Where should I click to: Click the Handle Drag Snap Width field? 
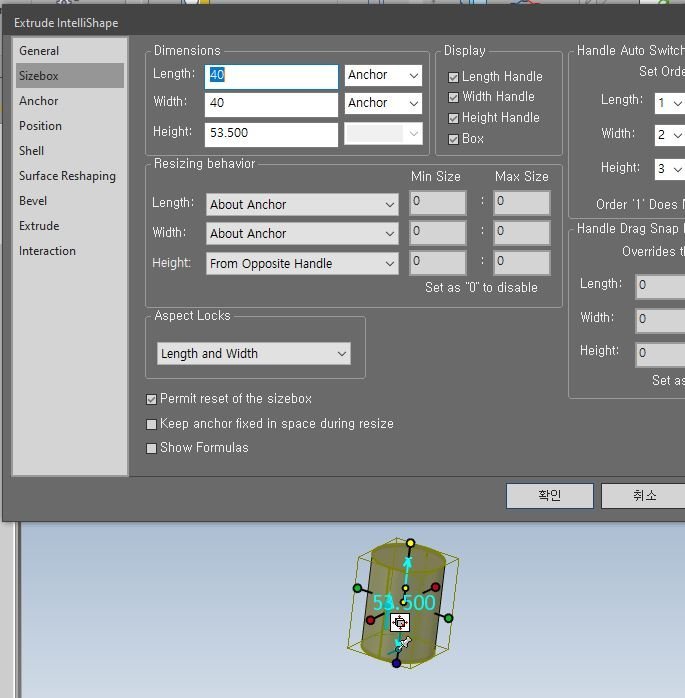(x=660, y=321)
